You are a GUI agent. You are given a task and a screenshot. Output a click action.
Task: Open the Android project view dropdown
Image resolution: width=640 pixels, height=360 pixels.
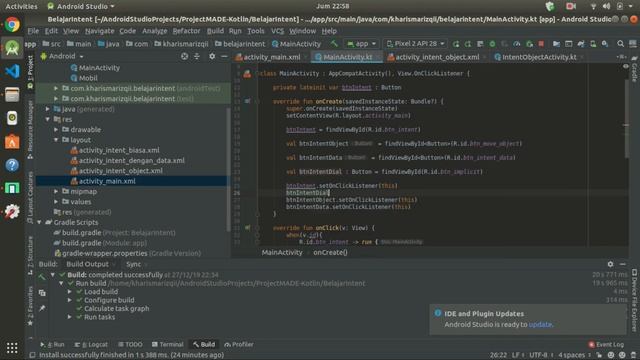62,56
